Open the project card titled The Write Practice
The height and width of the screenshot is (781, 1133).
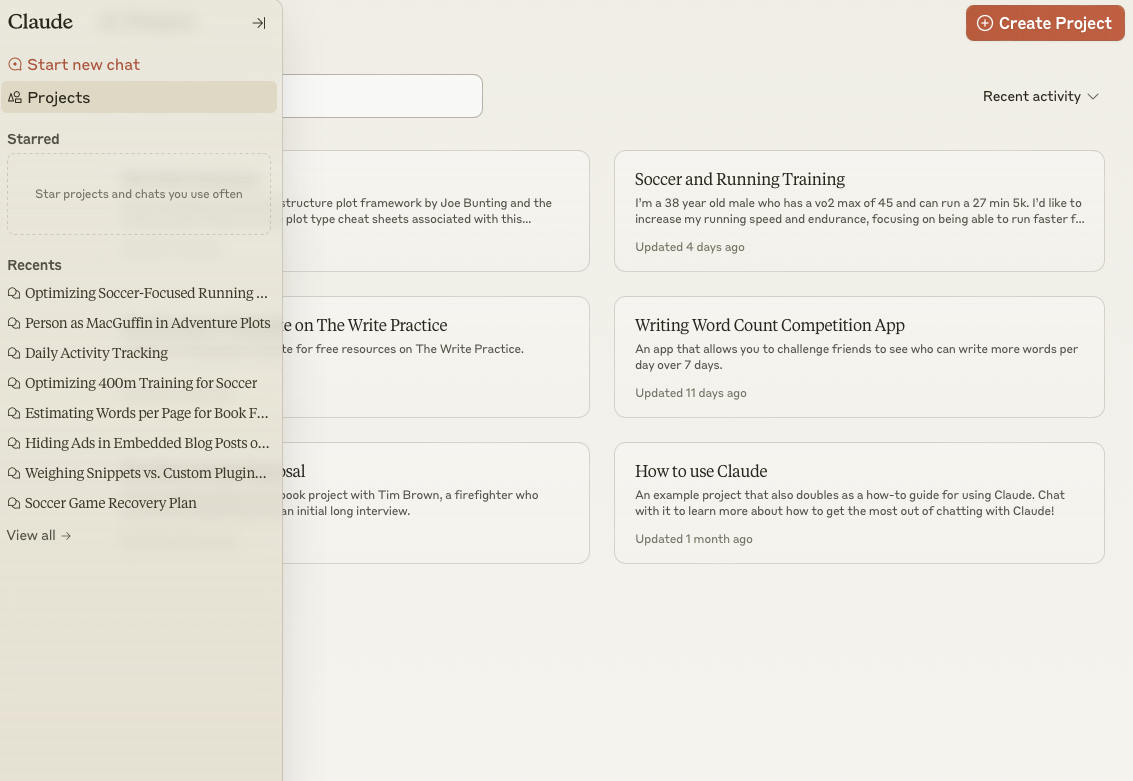[436, 357]
